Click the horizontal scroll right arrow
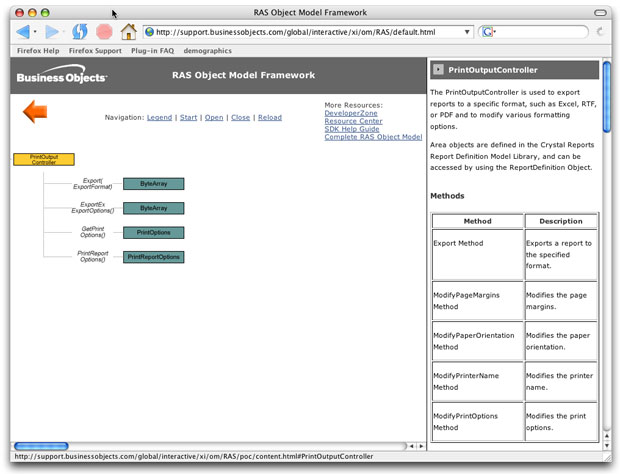The width and height of the screenshot is (620, 474). pyautogui.click(x=421, y=446)
